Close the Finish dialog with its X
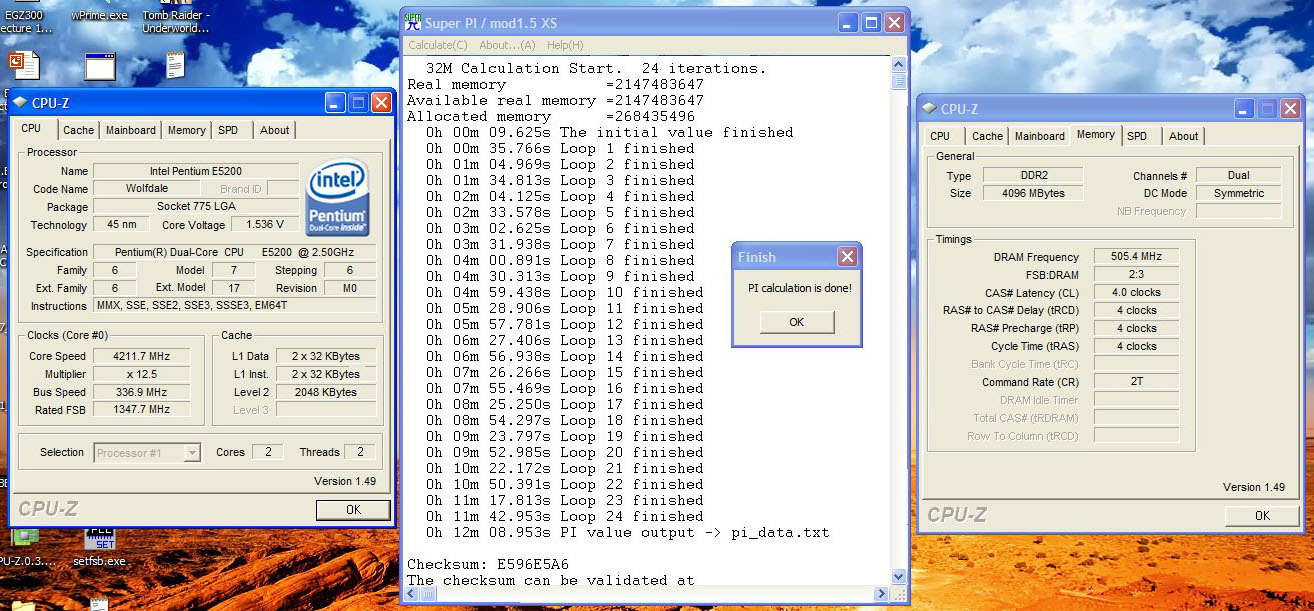 [x=847, y=257]
